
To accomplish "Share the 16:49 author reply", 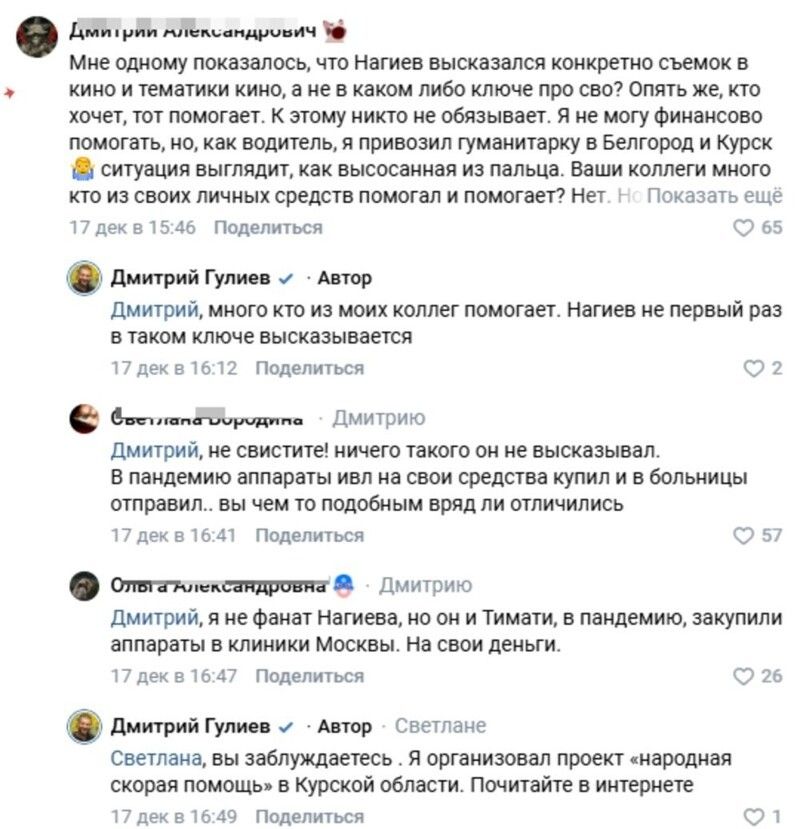I will point(310,817).
